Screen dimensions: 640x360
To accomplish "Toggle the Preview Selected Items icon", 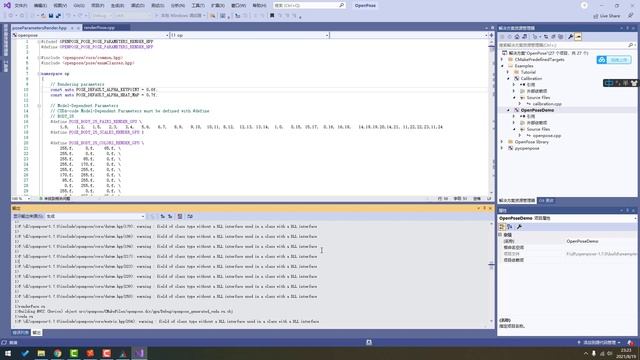I will [578, 37].
